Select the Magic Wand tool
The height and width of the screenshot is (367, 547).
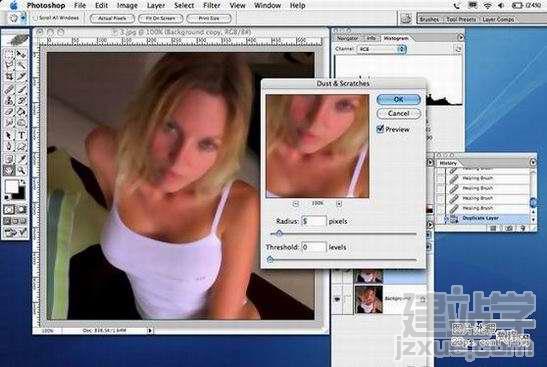point(22,65)
